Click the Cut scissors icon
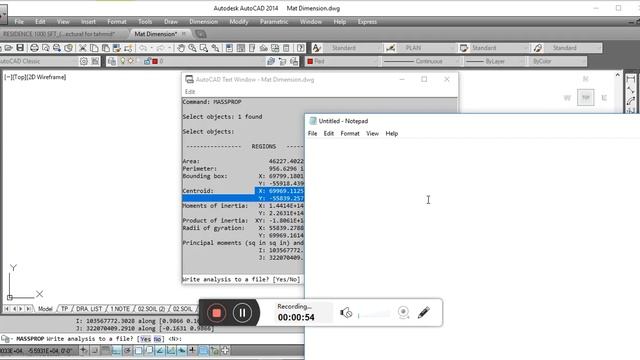This screenshot has width=640, height=360. point(82,48)
